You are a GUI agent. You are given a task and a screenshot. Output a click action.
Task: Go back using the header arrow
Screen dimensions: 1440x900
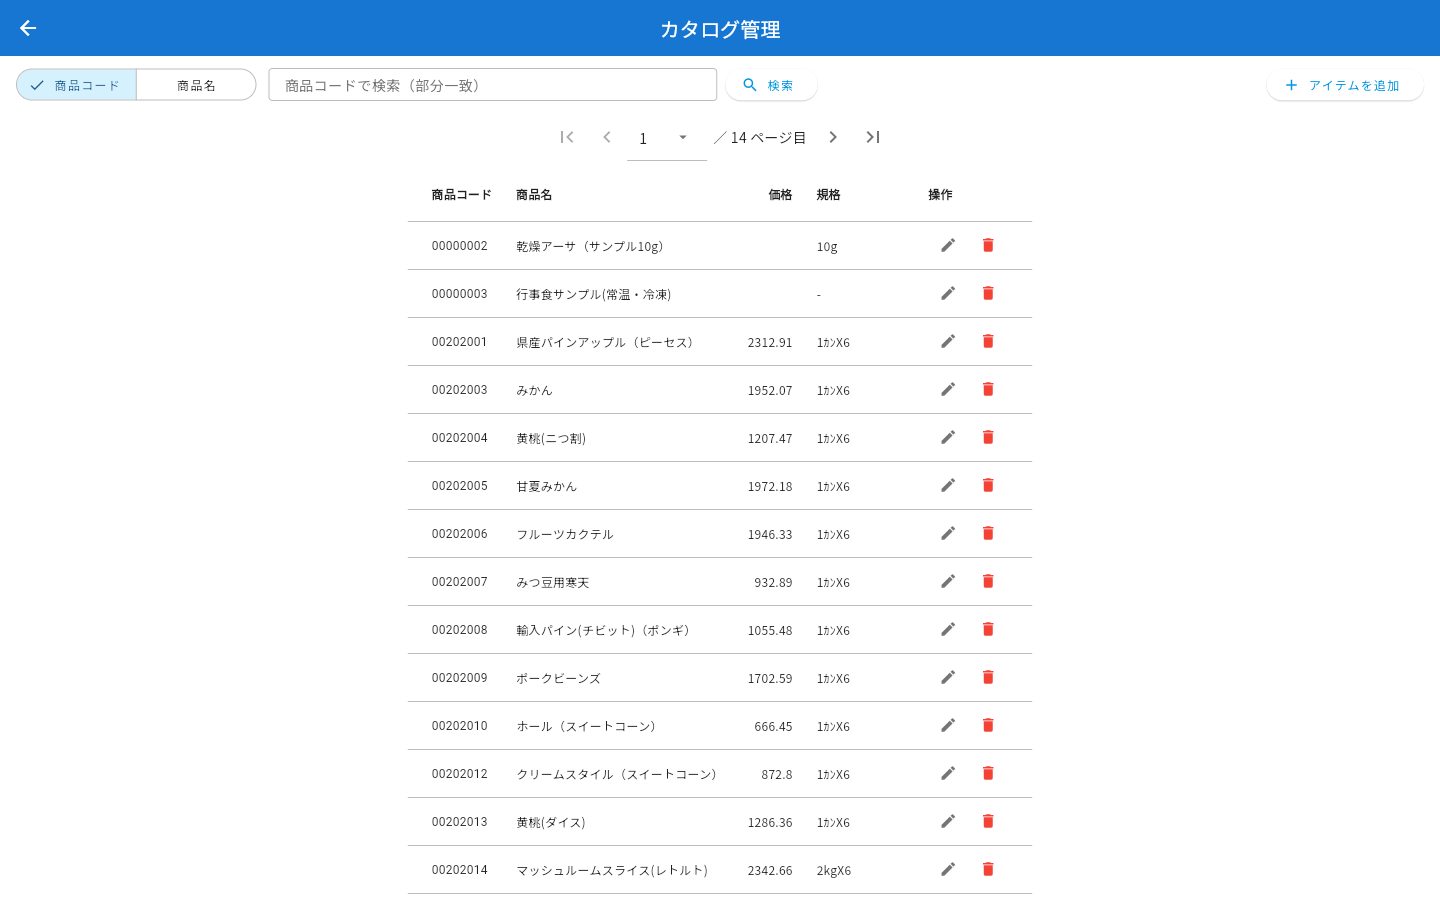[28, 28]
